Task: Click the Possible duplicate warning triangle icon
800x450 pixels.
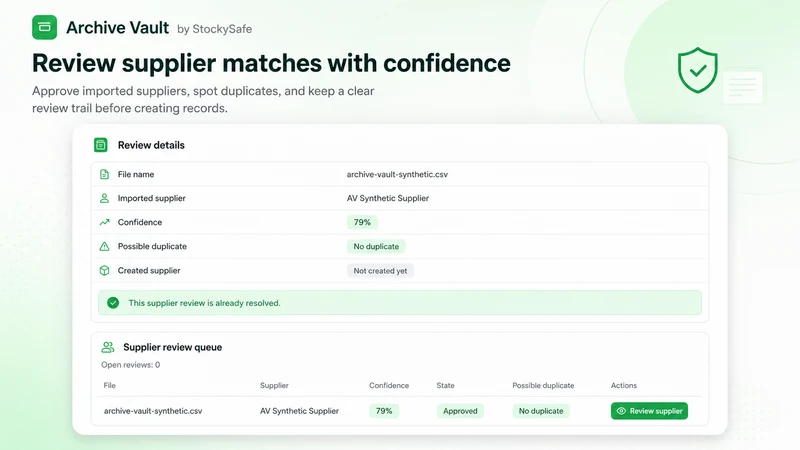Action: pyautogui.click(x=104, y=246)
